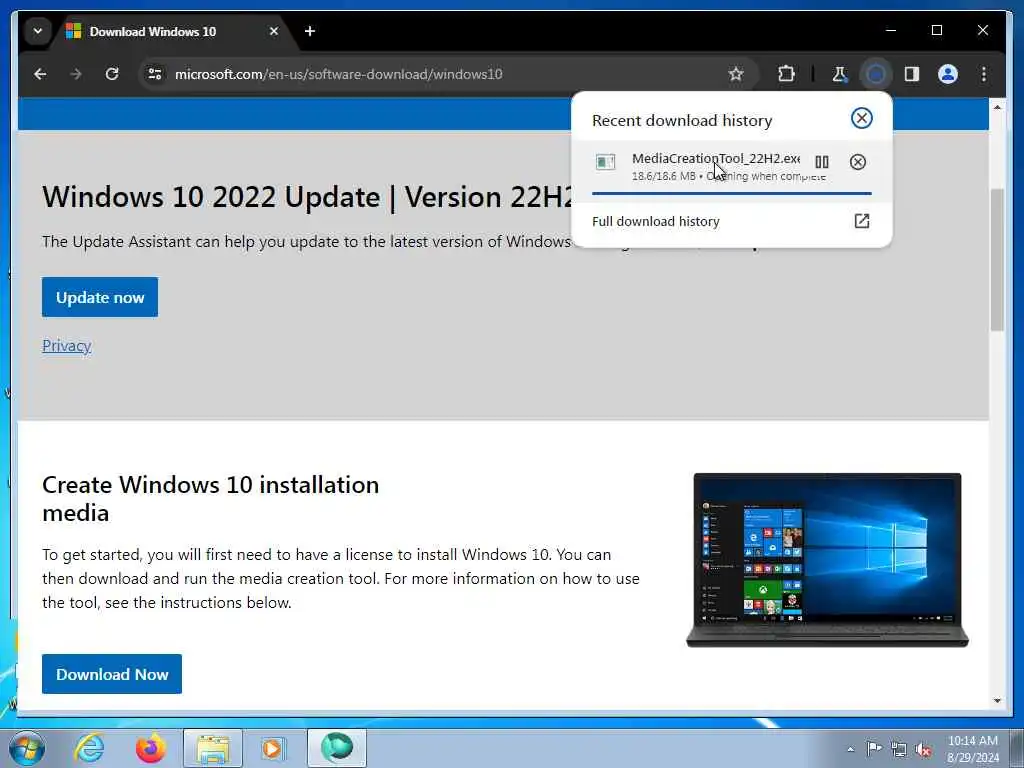Open the Windows Start menu orb
This screenshot has height=768, width=1024.
coord(27,748)
